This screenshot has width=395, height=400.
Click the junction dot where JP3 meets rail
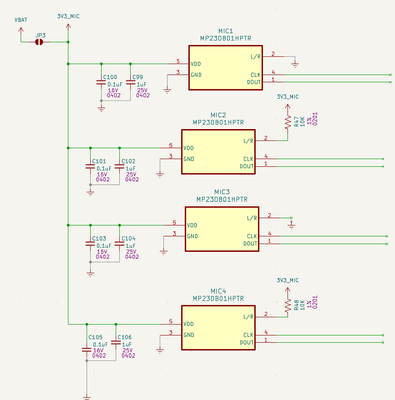pos(68,42)
